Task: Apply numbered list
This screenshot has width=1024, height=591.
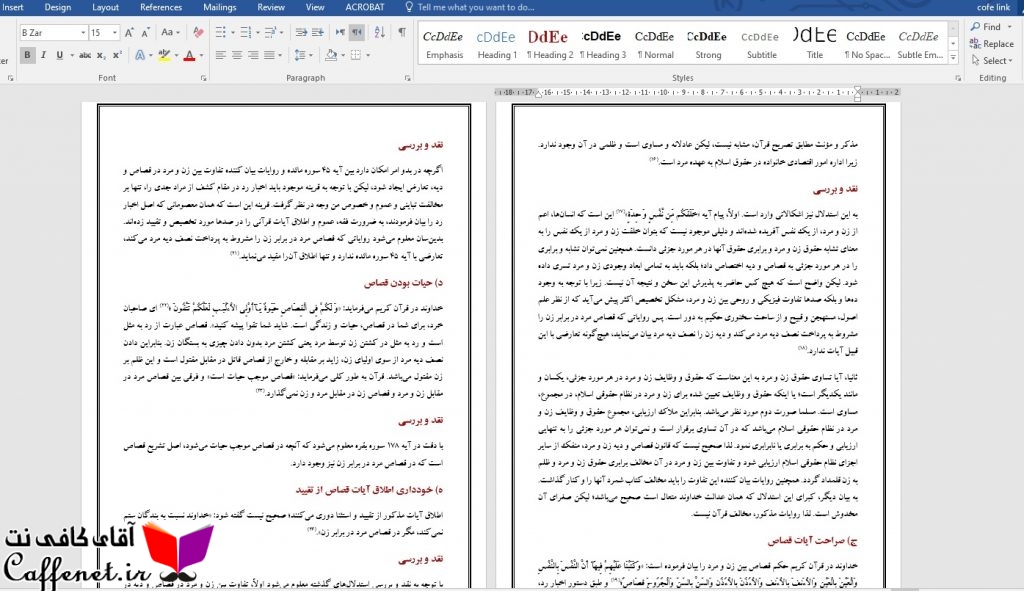Action: pos(246,32)
